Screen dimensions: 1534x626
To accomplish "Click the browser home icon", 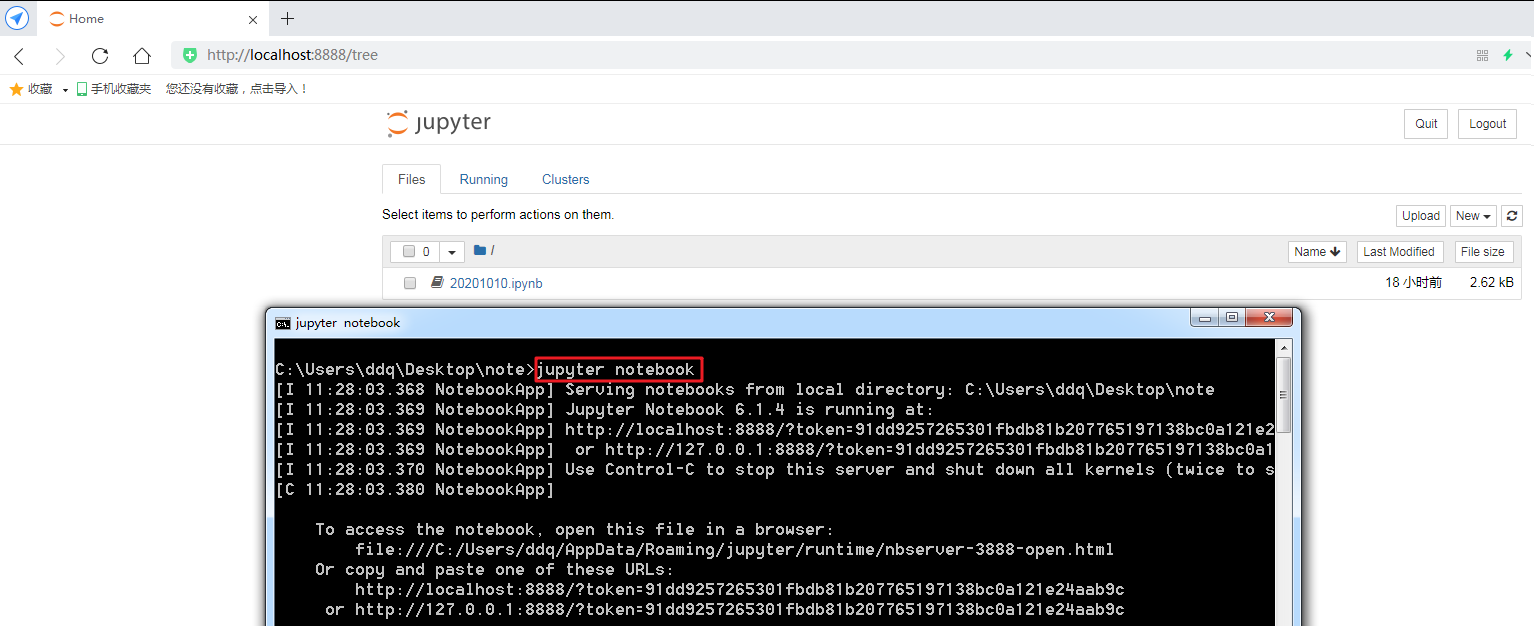I will (x=141, y=55).
